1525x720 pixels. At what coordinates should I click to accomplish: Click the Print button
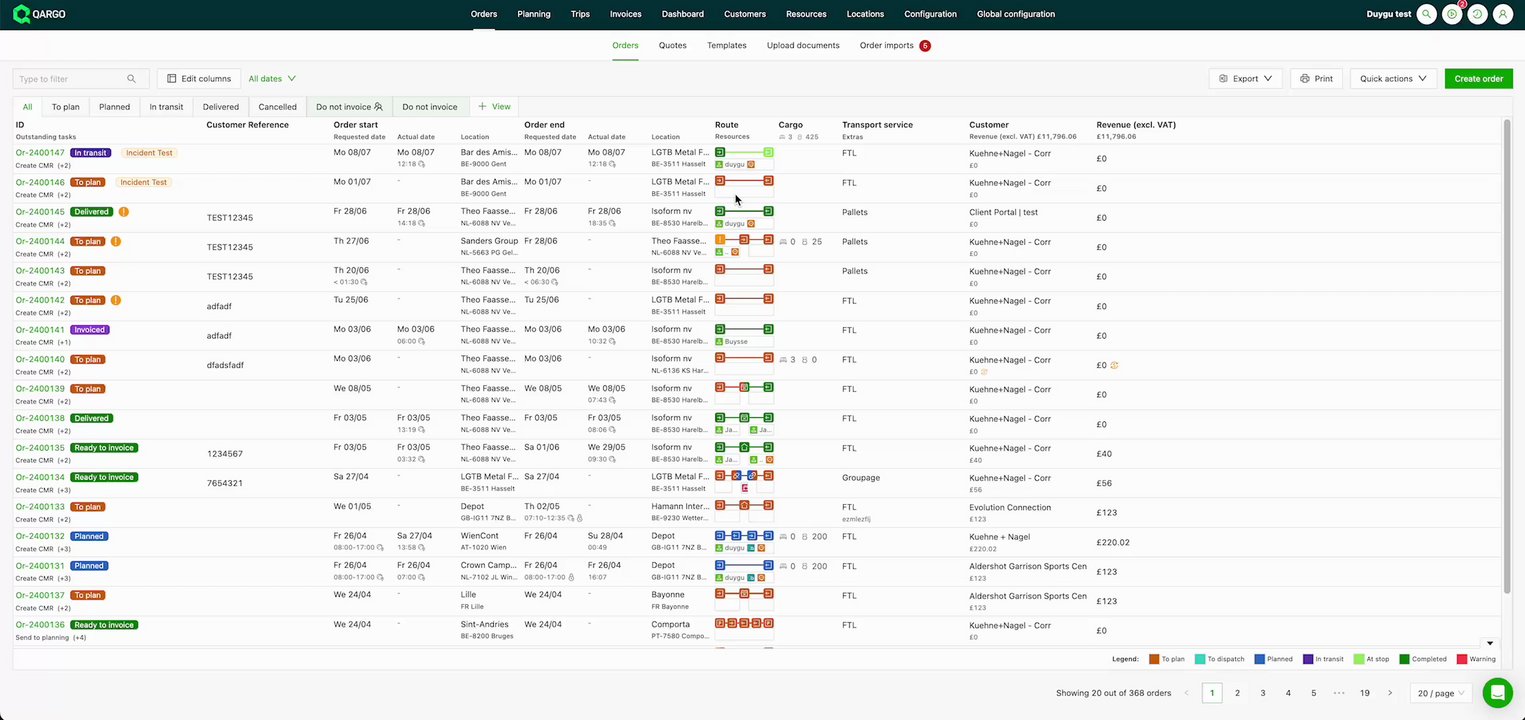tap(1316, 78)
